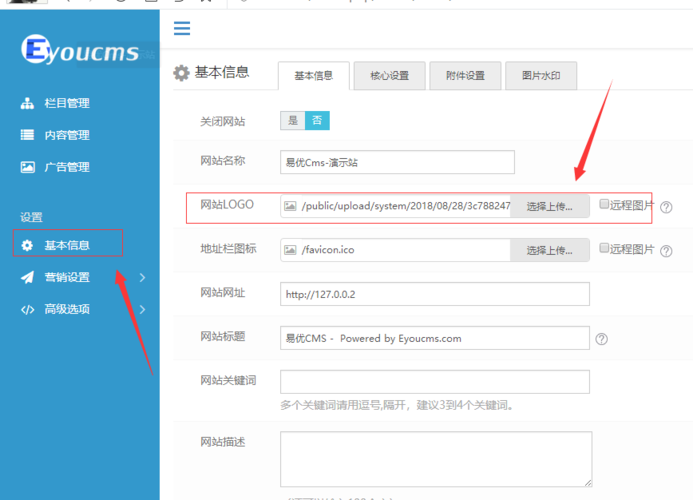Click the 高级选项 code icon
This screenshot has width=693, height=500.
tap(27, 309)
